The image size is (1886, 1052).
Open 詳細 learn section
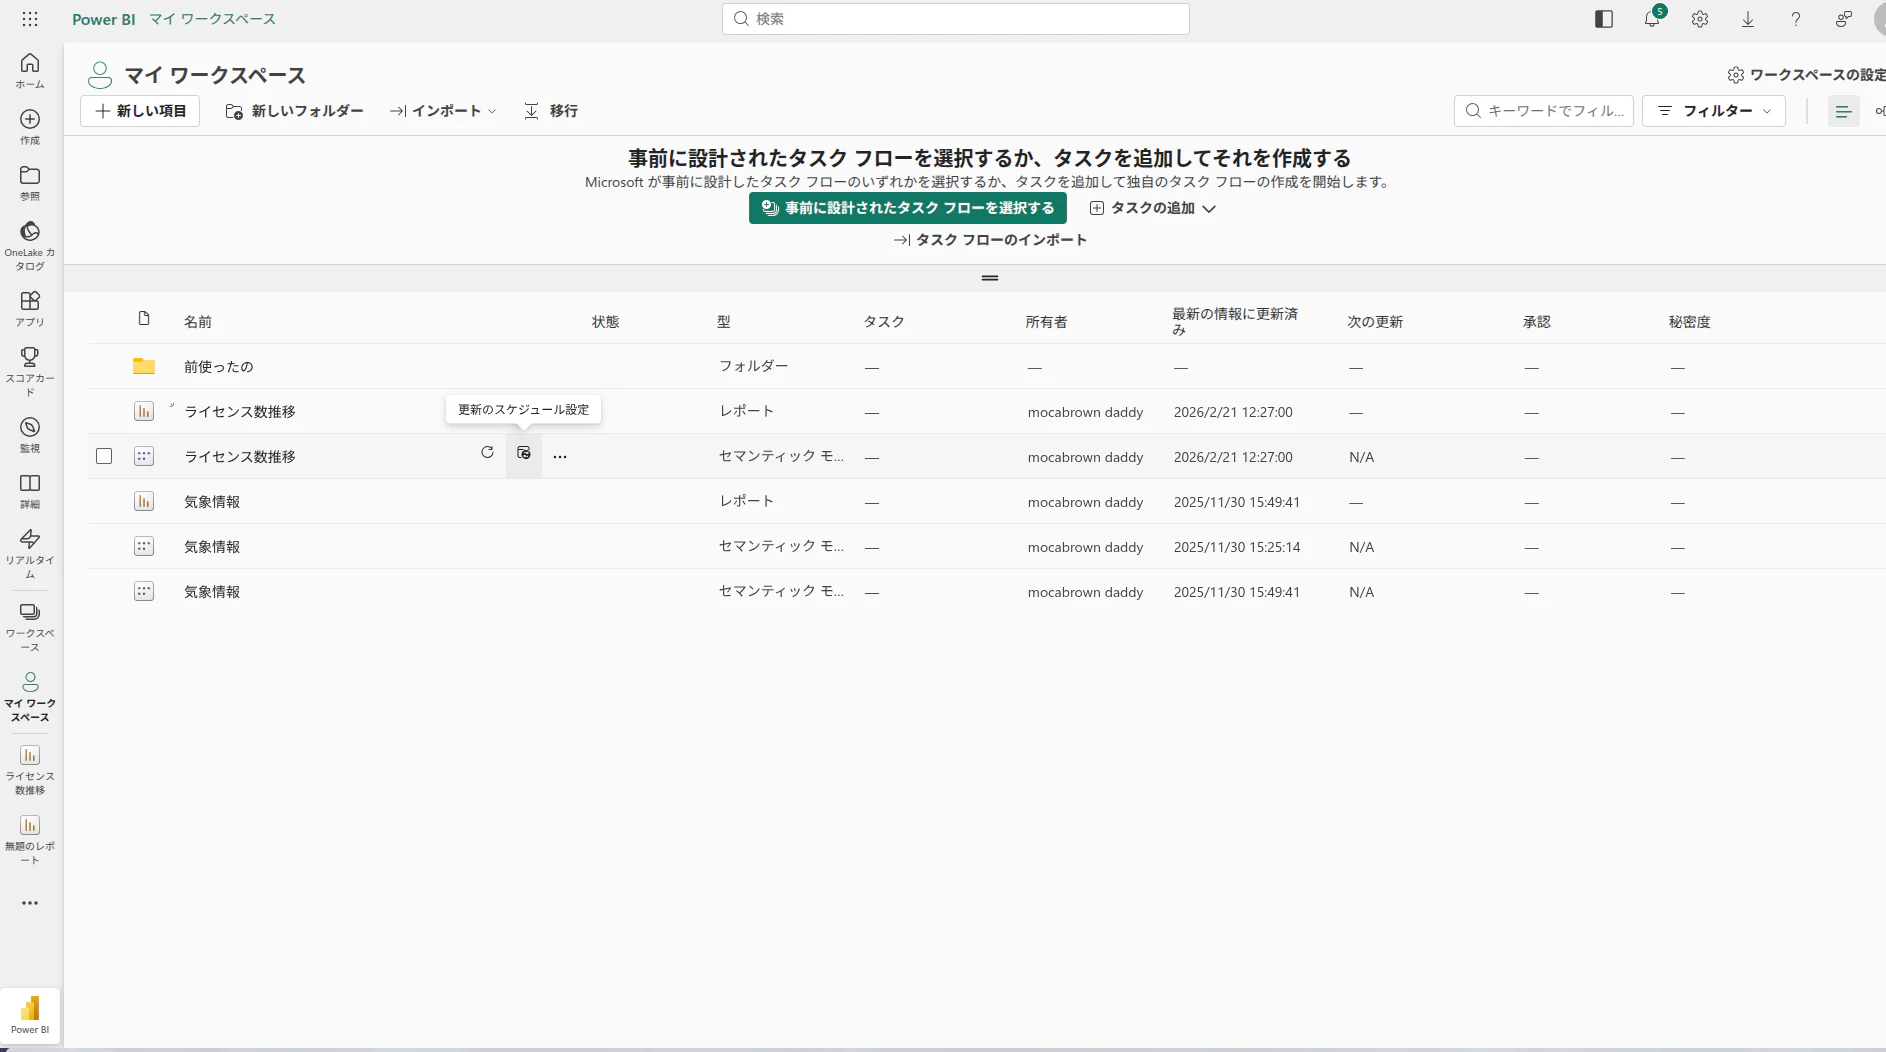(x=30, y=490)
